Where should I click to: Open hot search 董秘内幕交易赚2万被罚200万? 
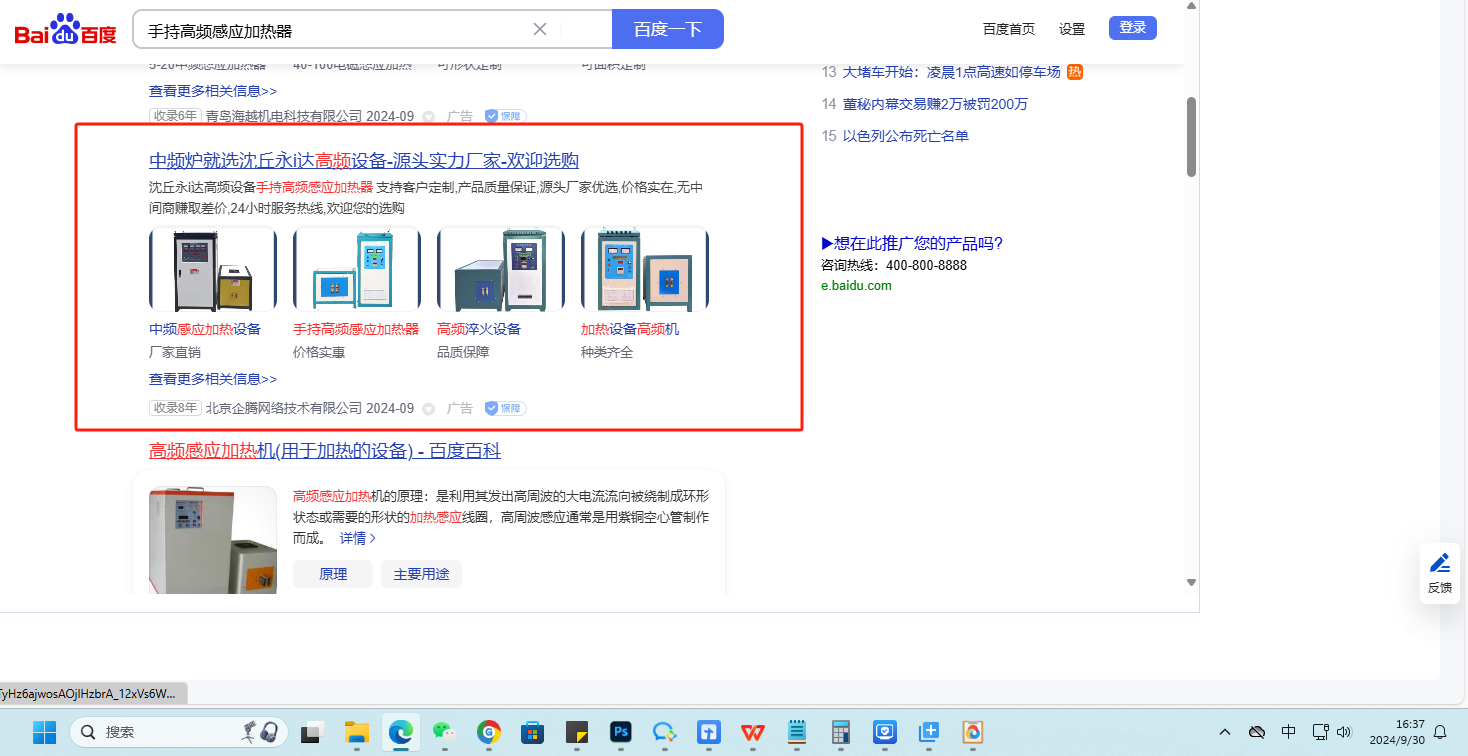click(935, 104)
